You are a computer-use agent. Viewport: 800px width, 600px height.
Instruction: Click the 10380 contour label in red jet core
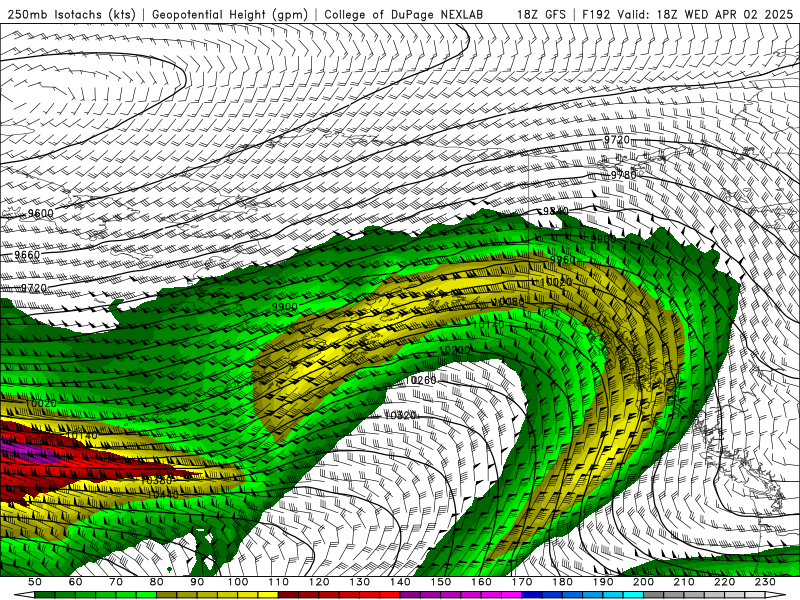tap(156, 481)
